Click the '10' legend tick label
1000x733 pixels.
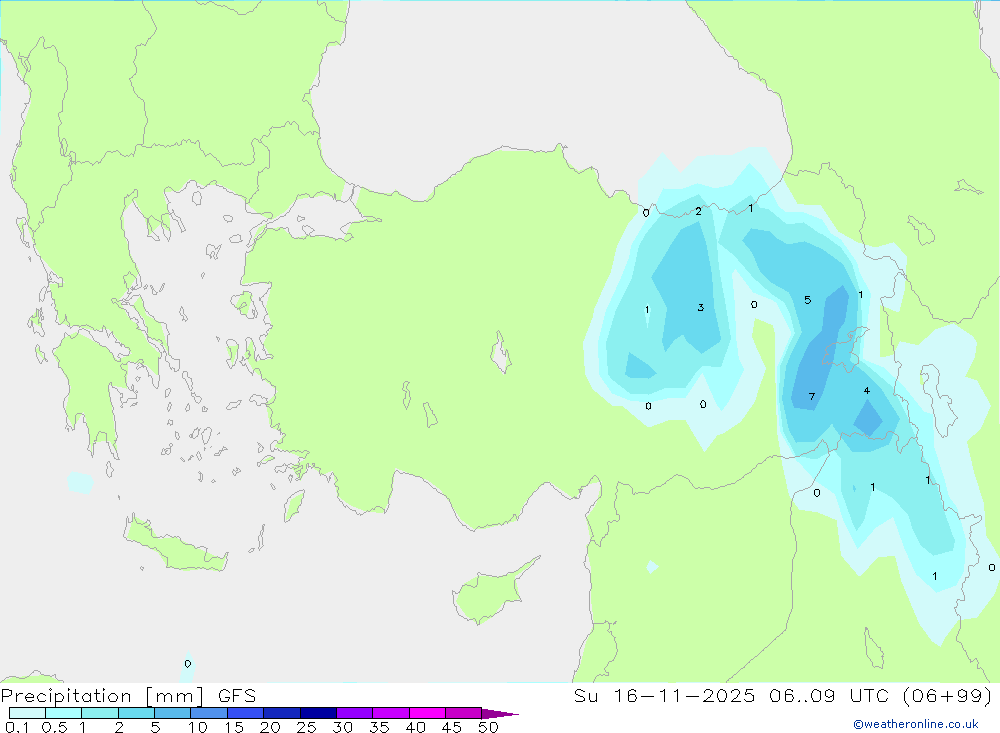197,727
